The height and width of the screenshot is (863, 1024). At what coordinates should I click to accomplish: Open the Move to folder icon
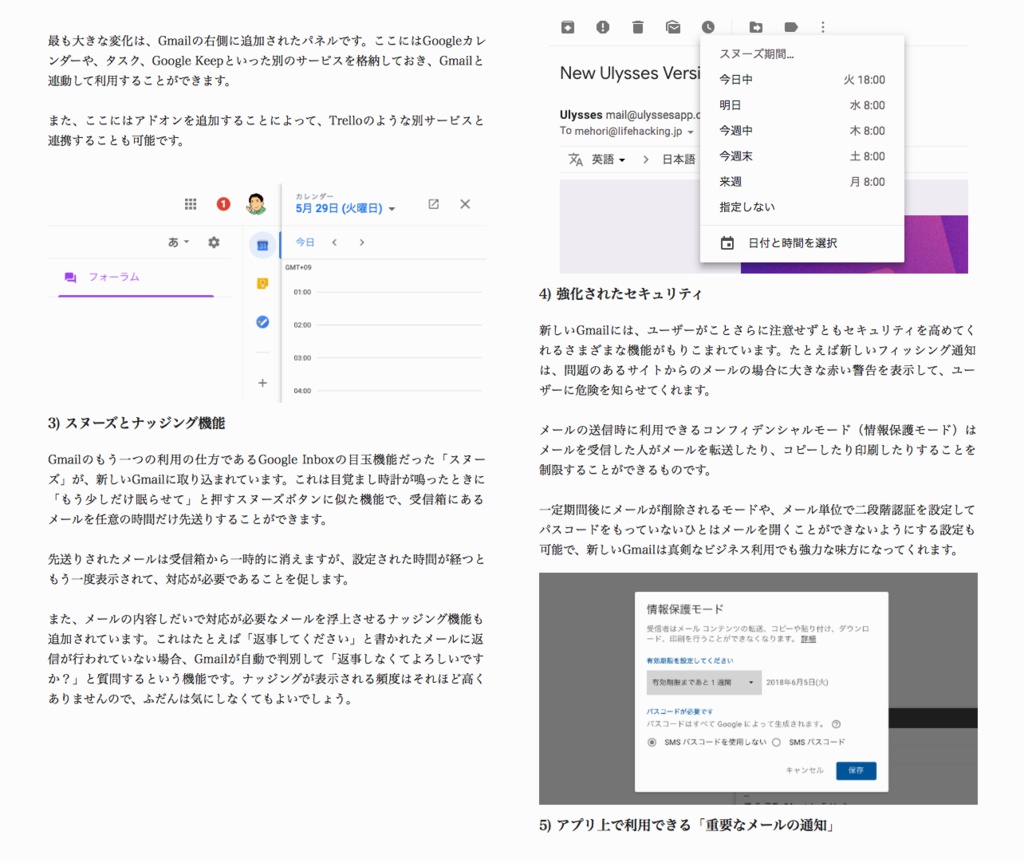(x=756, y=27)
